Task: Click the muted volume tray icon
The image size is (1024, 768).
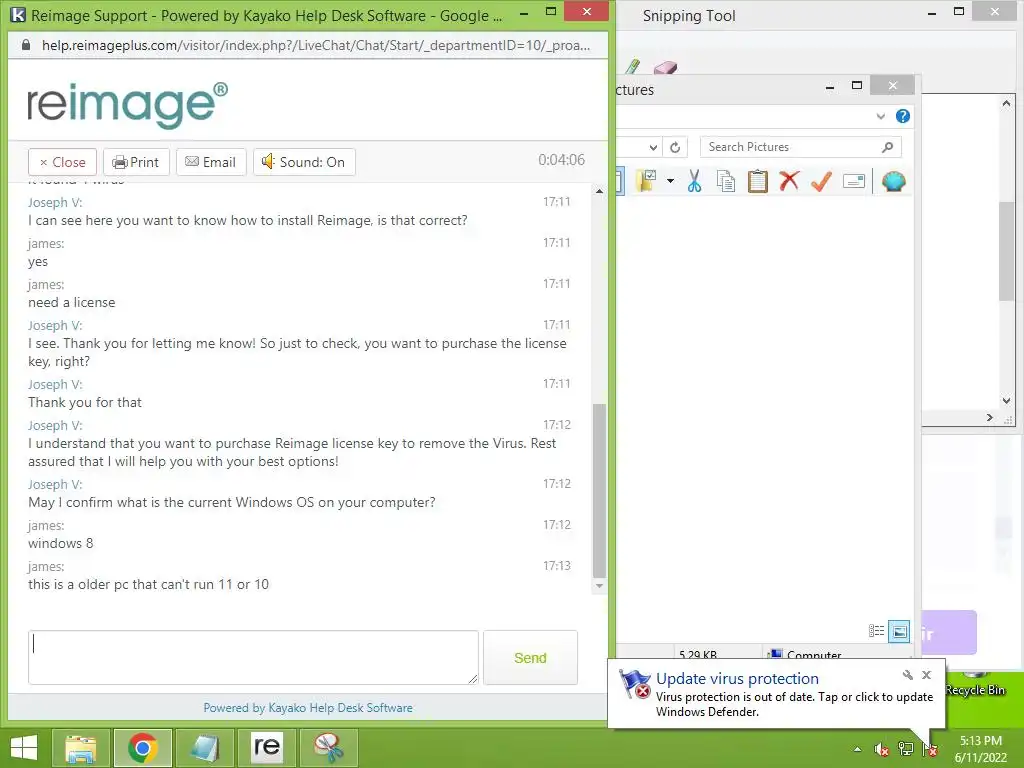Action: coord(881,749)
